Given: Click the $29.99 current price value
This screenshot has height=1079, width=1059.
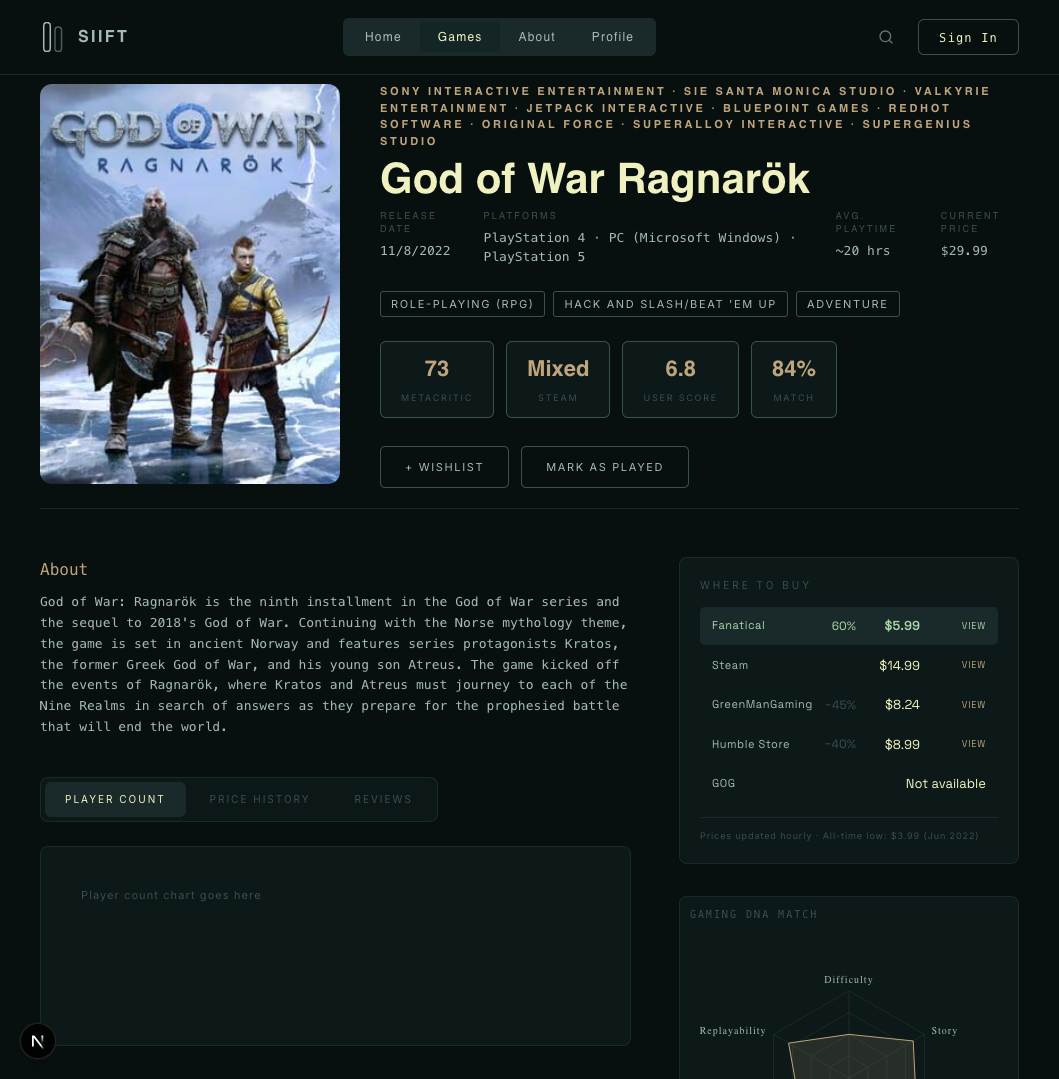Looking at the screenshot, I should tap(964, 250).
